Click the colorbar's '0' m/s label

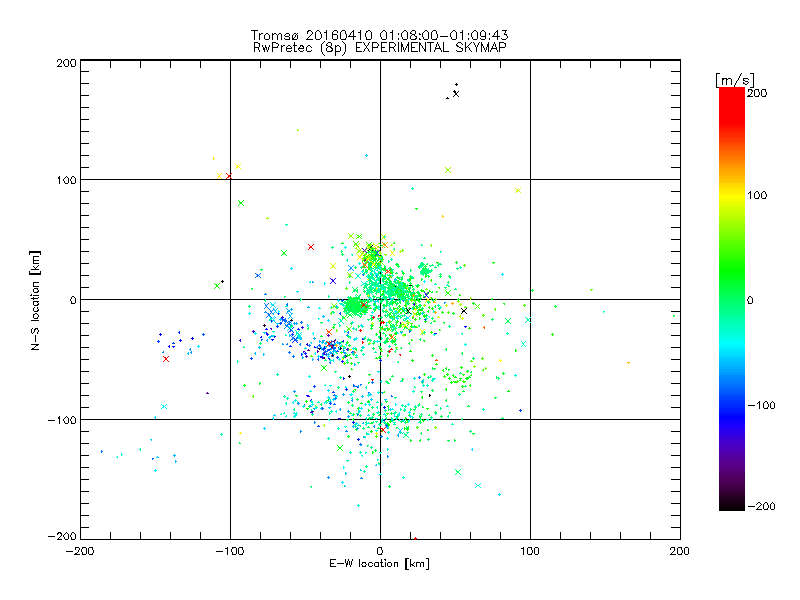point(750,300)
